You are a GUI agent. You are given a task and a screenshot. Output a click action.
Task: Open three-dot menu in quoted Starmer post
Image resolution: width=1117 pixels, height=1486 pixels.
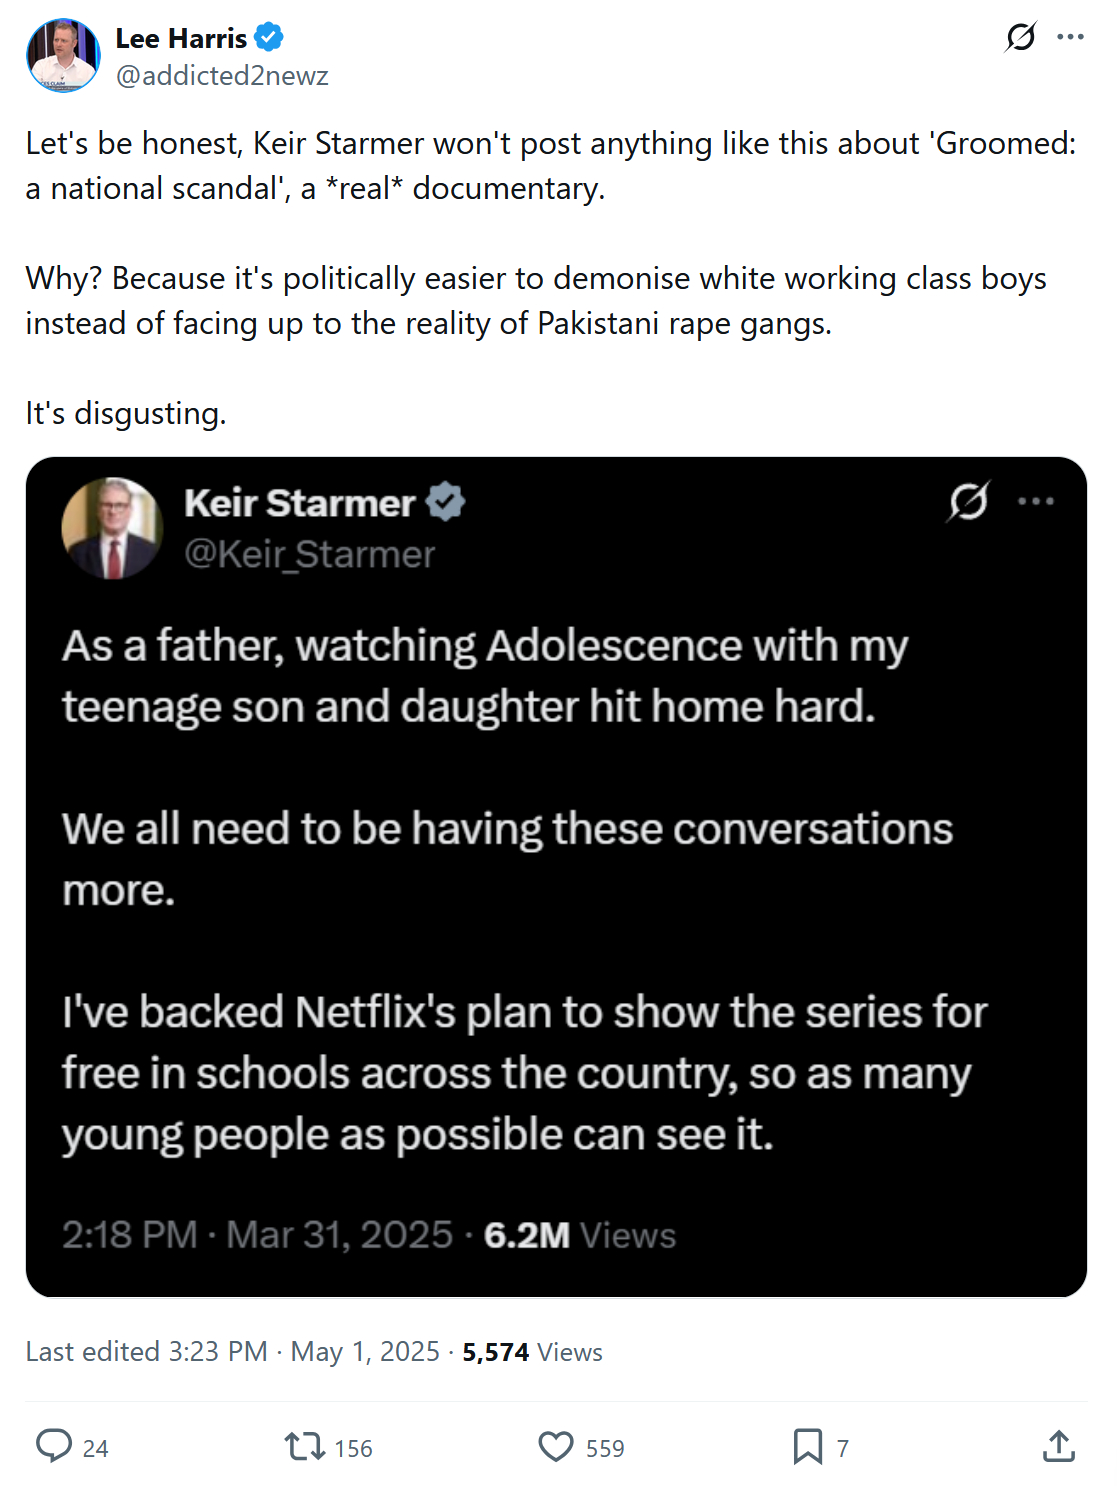1035,501
